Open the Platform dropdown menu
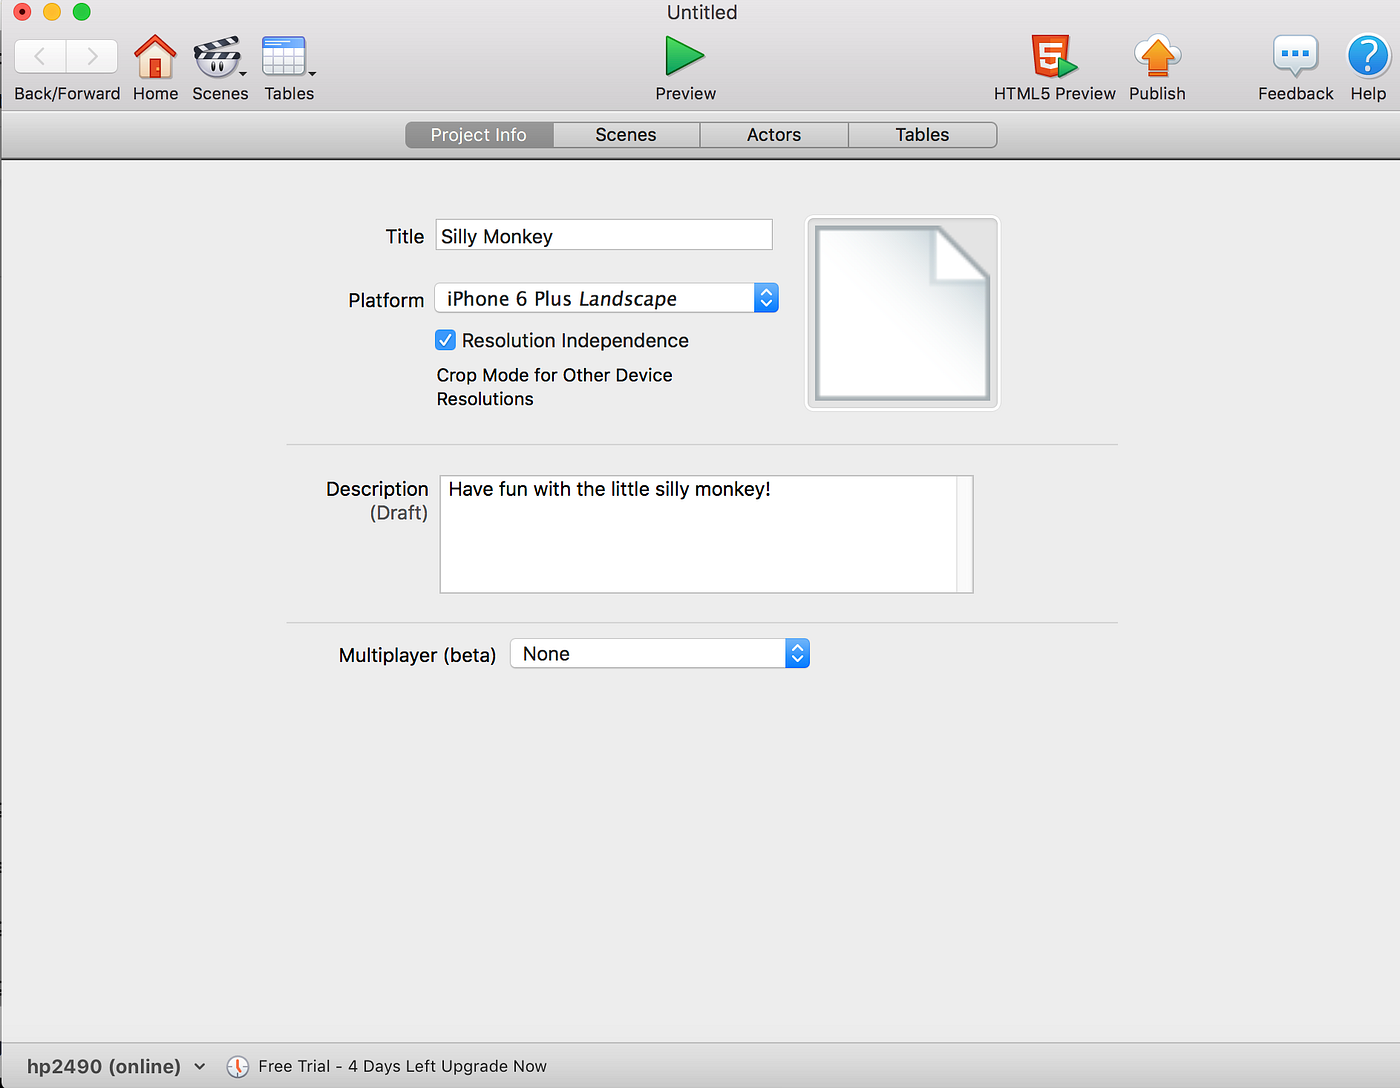 pyautogui.click(x=606, y=298)
